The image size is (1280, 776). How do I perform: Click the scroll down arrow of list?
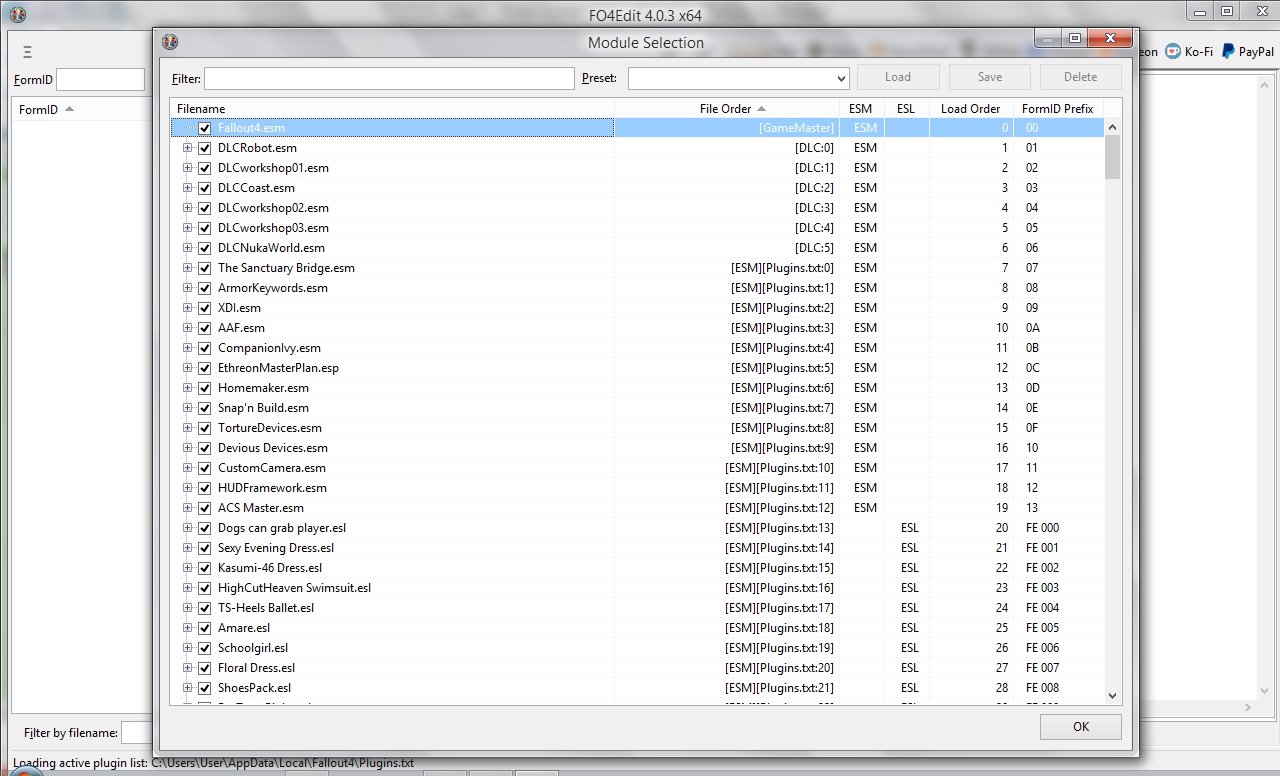coord(1112,695)
